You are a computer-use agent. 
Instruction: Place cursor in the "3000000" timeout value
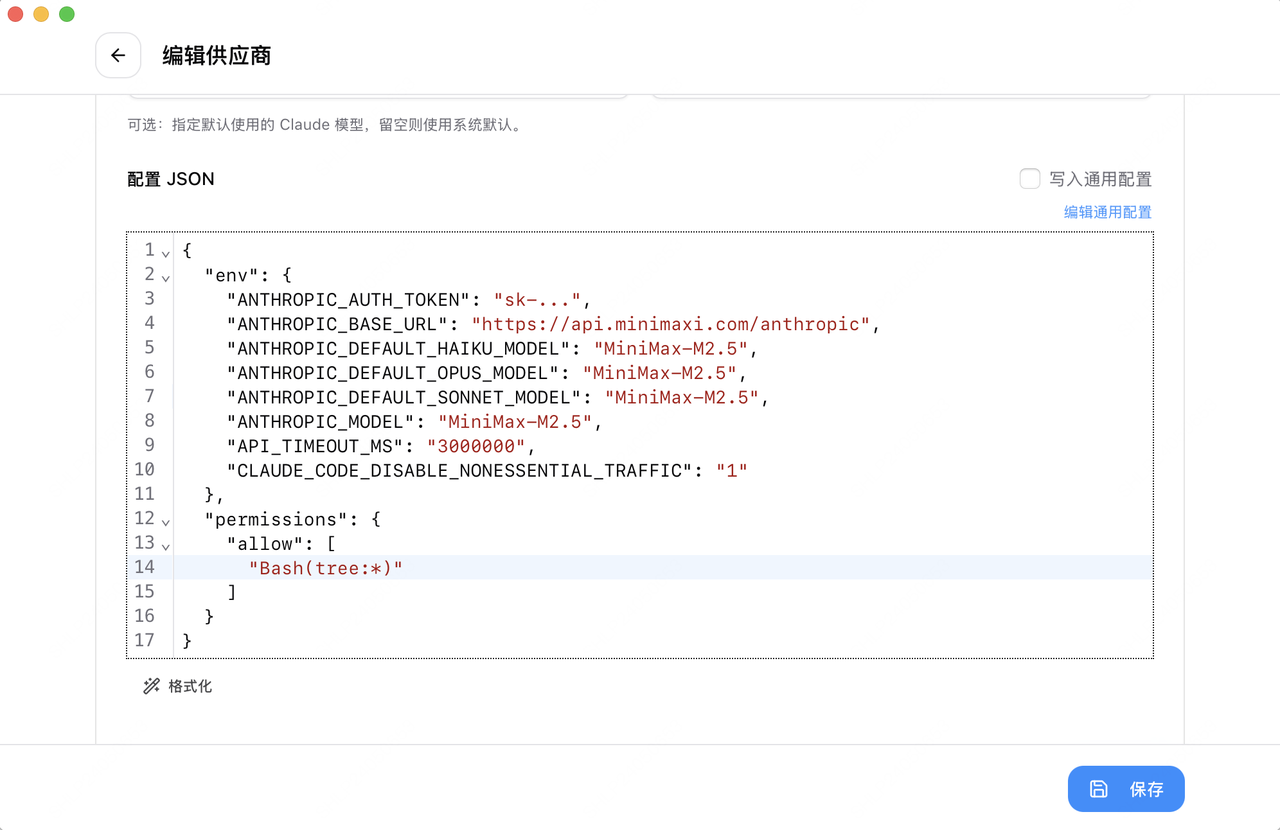(476, 446)
